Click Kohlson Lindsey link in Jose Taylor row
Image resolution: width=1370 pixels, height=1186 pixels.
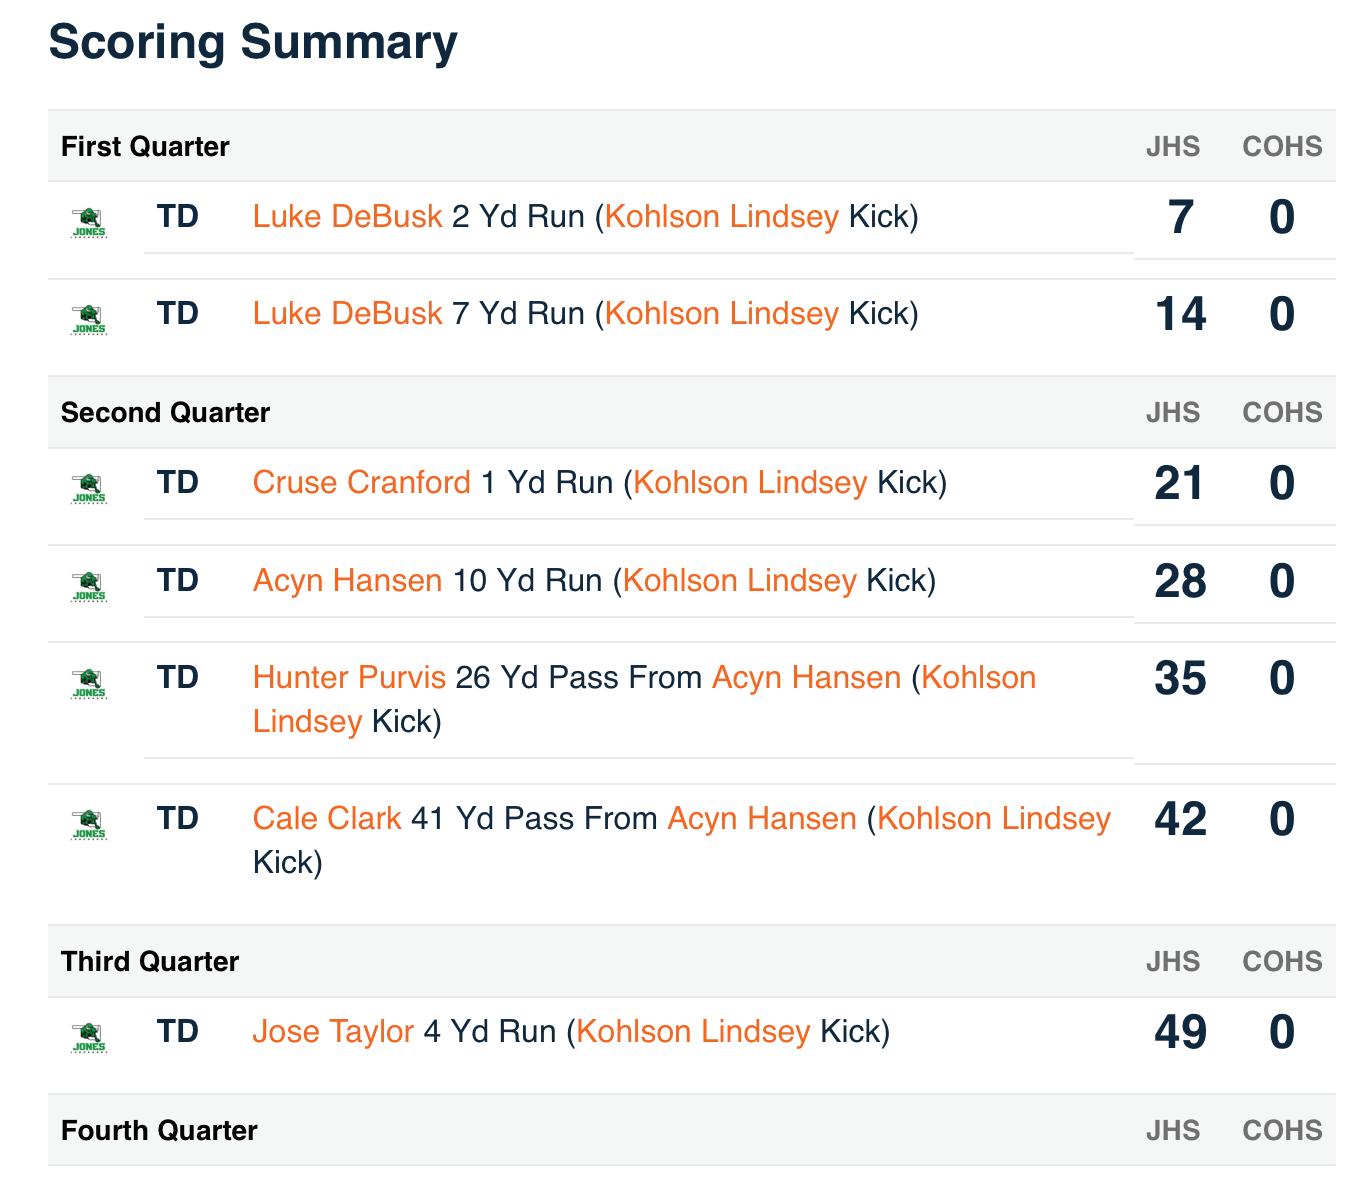693,1031
